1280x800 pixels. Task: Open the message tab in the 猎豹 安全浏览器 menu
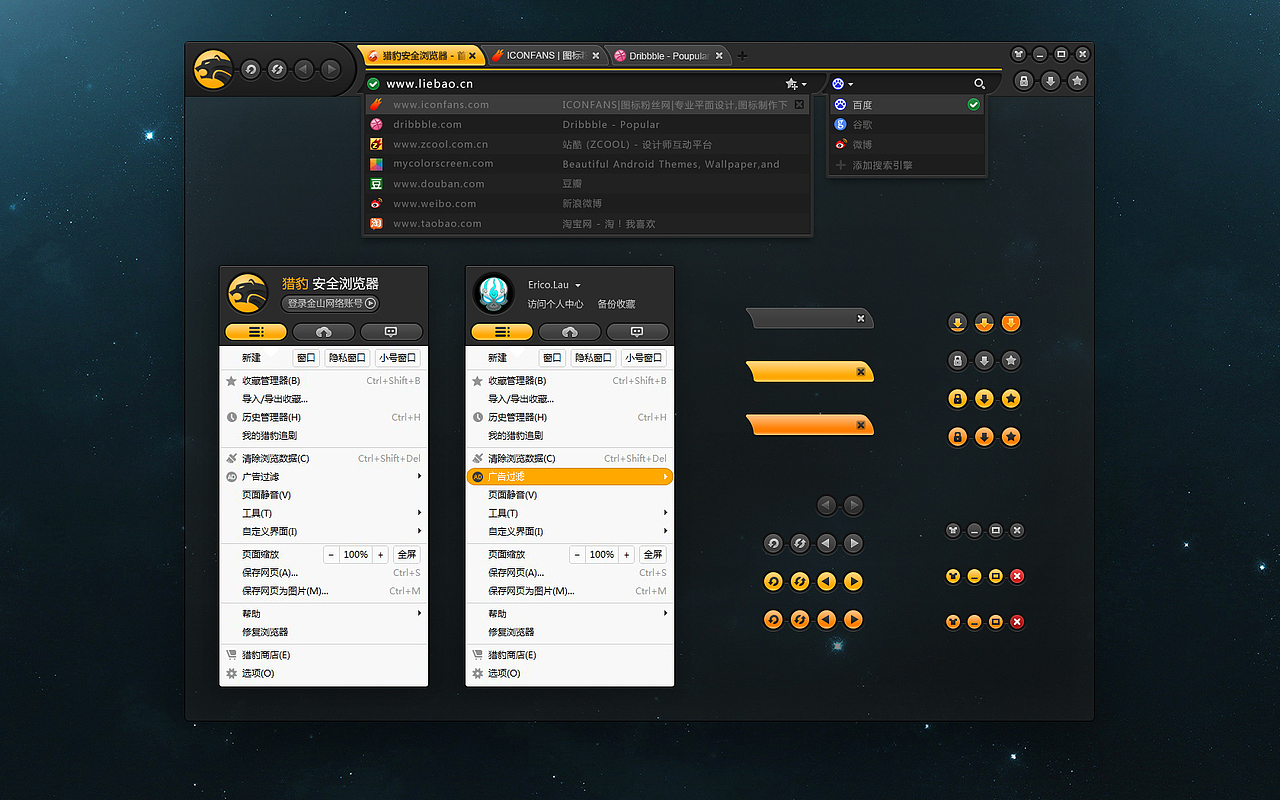coord(391,332)
